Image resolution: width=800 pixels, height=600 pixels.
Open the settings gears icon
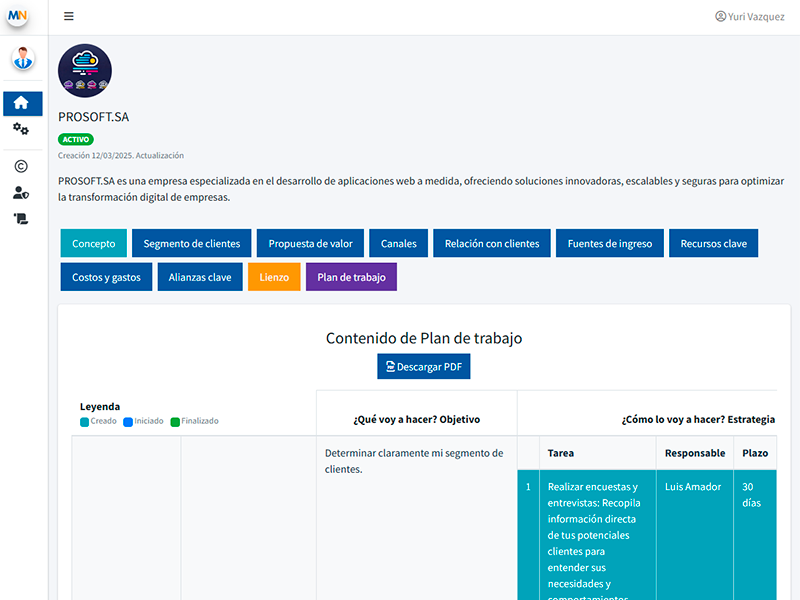[21, 129]
